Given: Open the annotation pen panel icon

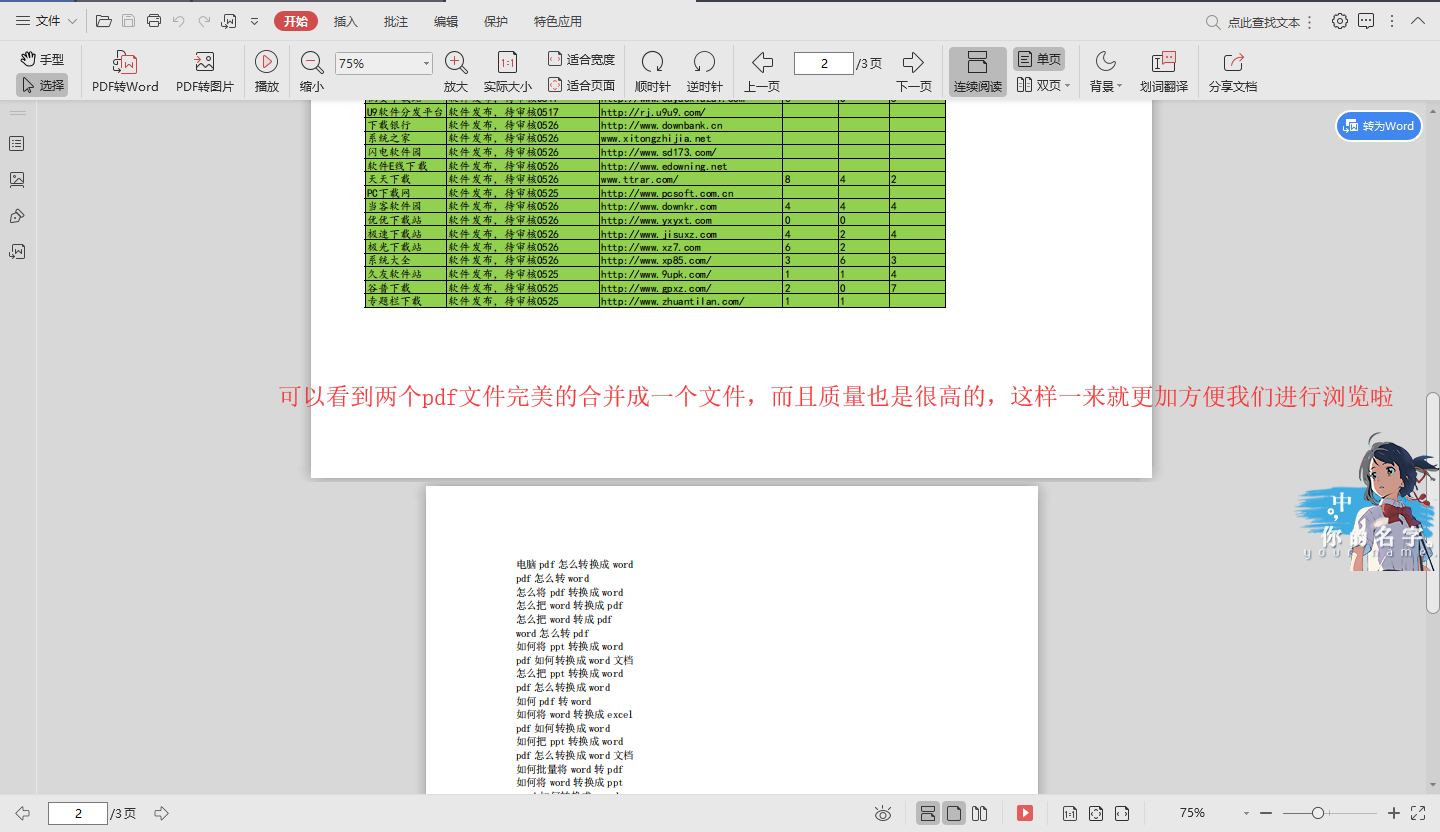Looking at the screenshot, I should (17, 216).
